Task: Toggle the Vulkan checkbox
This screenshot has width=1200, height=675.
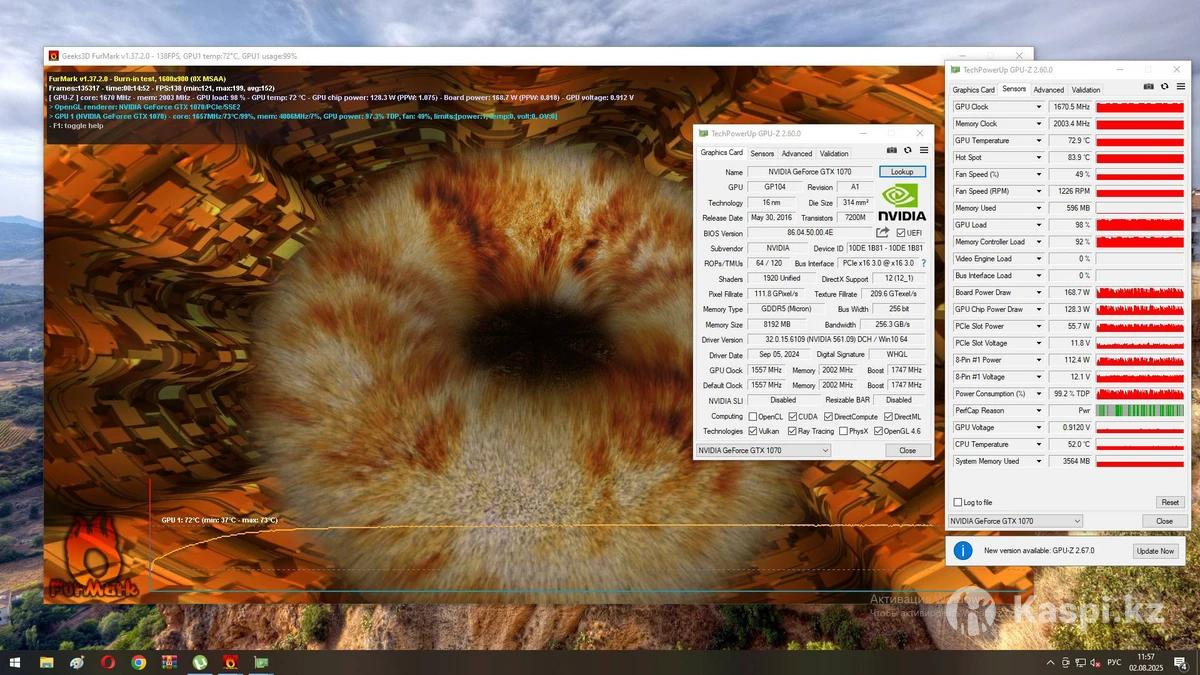Action: click(x=752, y=431)
